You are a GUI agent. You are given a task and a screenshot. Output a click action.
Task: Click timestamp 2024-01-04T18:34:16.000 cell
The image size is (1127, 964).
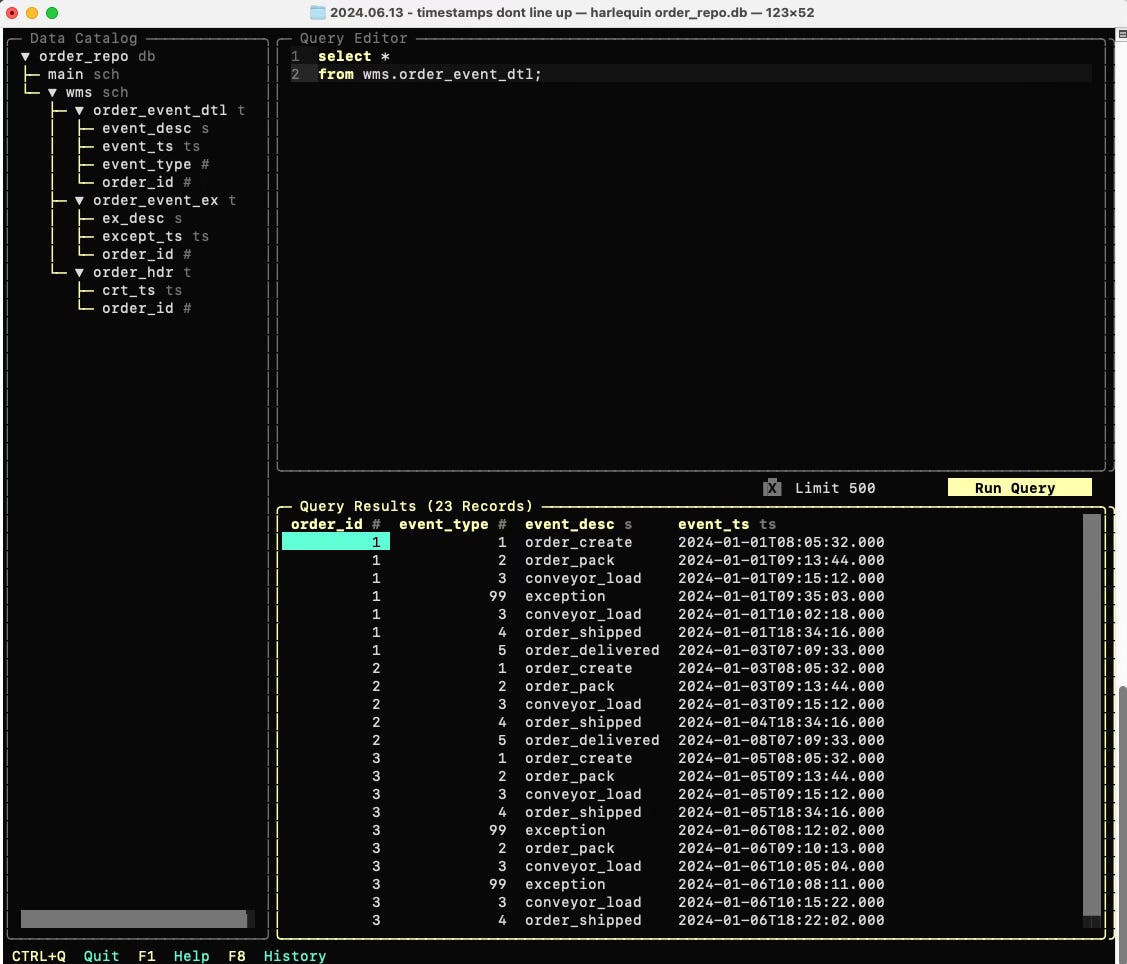[x=781, y=722]
